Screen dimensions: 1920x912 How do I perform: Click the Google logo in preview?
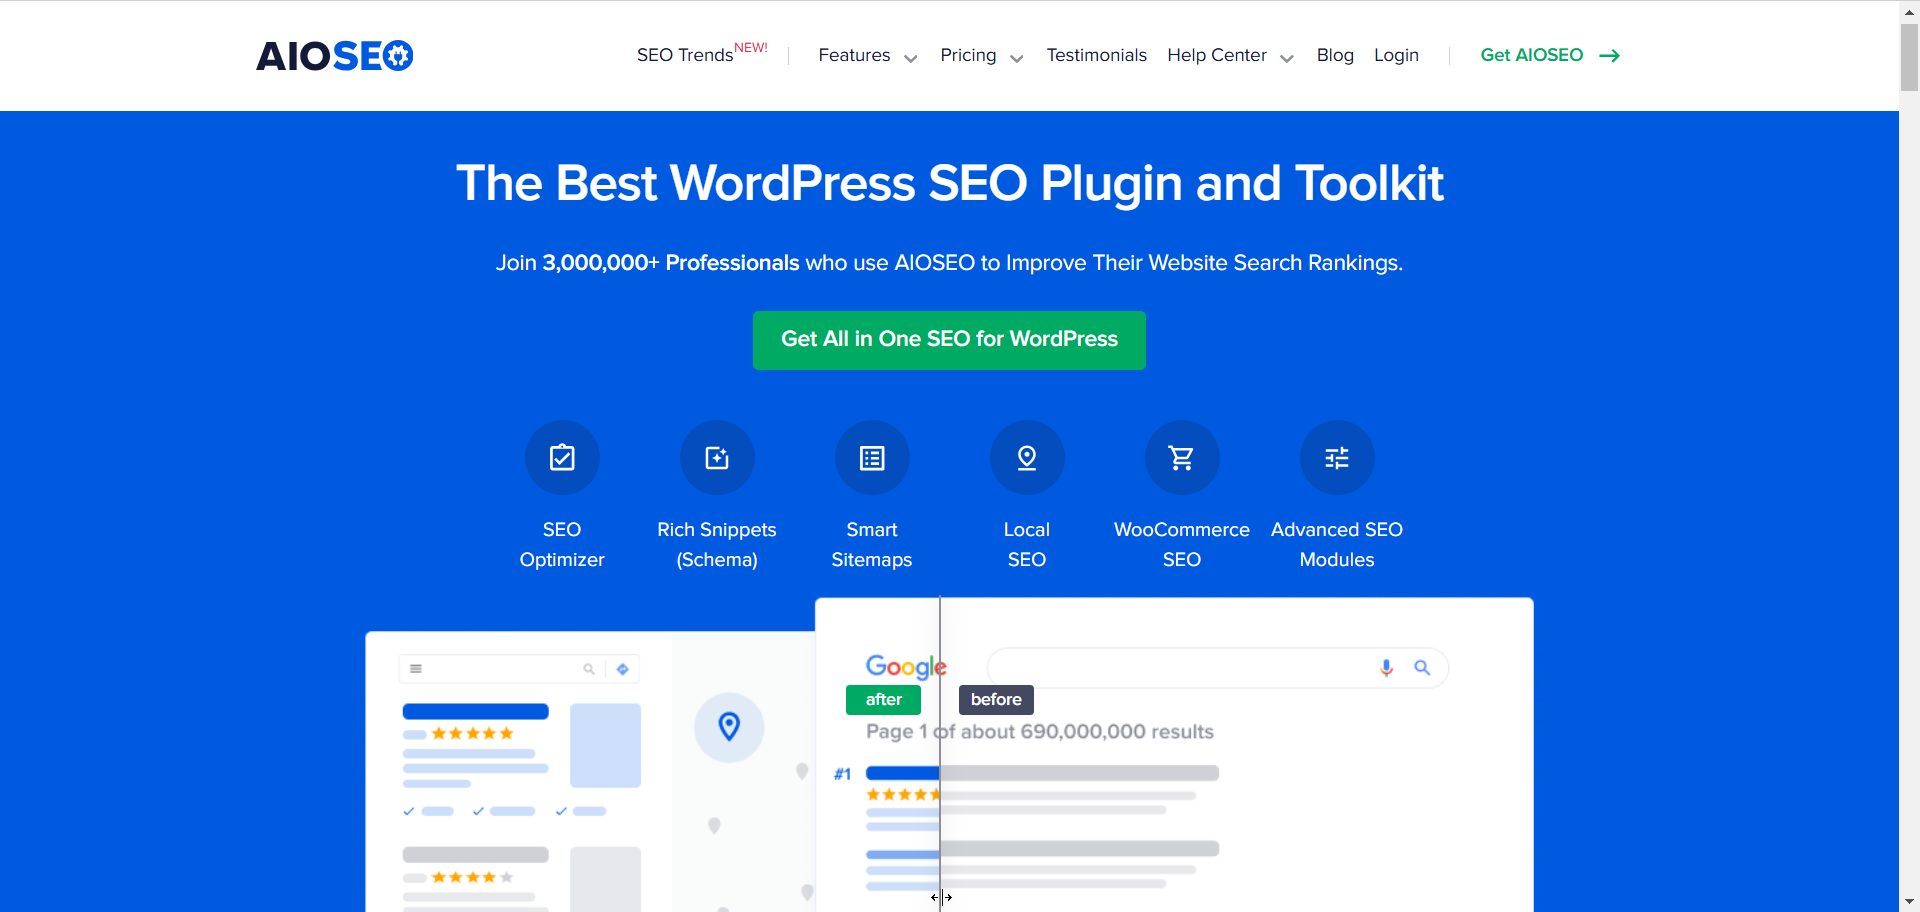click(x=906, y=667)
